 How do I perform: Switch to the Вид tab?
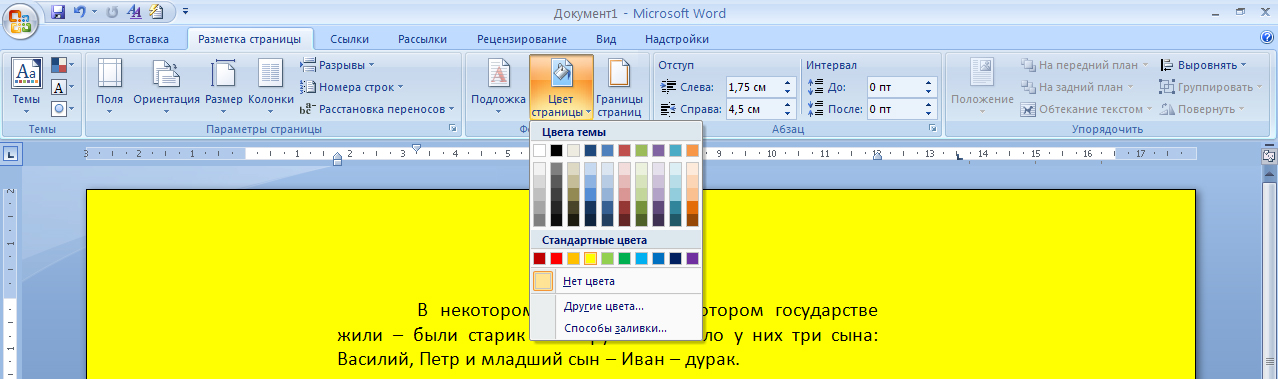click(606, 39)
